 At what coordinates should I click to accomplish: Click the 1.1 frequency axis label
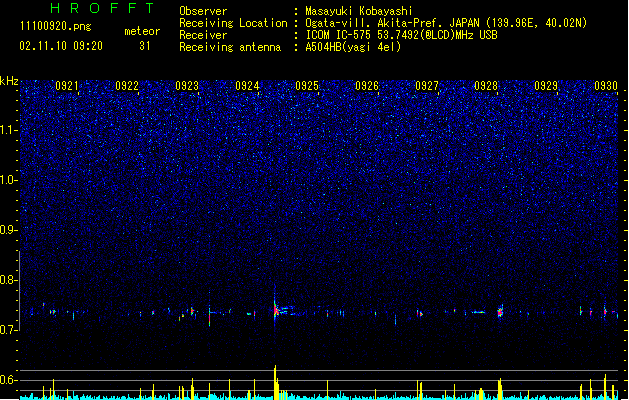(9, 130)
